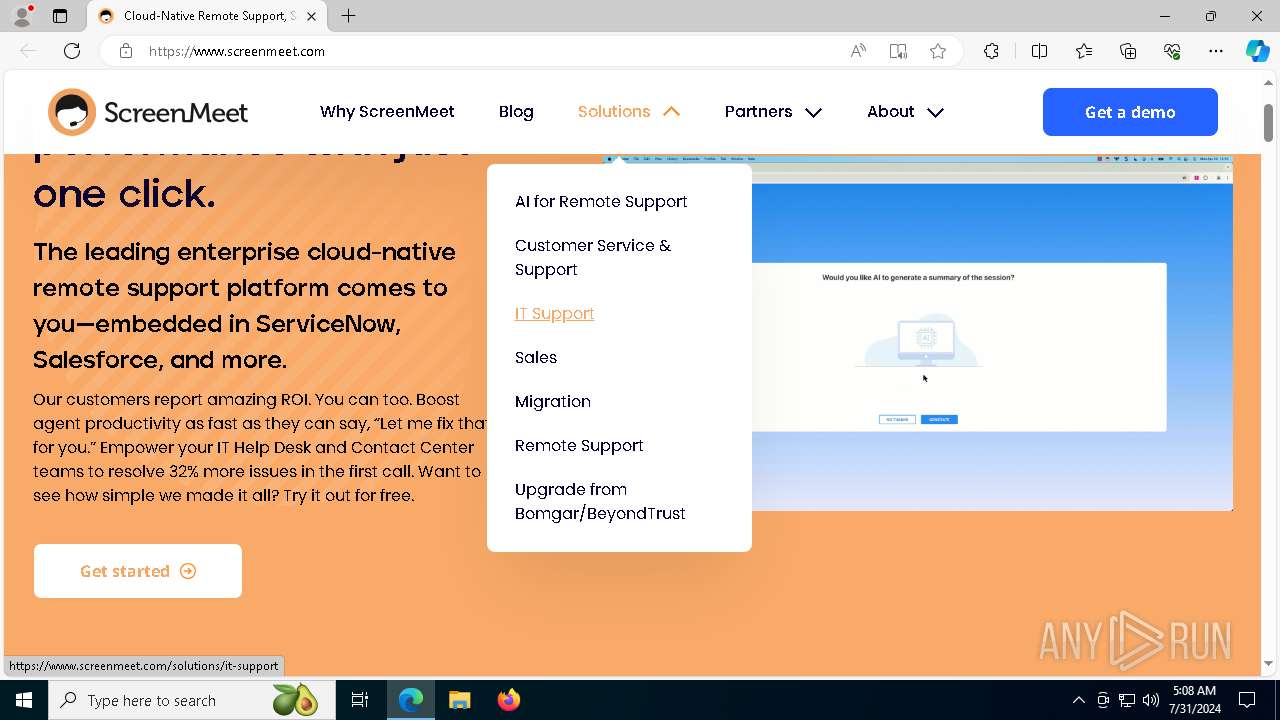Open immersive reader icon

pos(898,51)
